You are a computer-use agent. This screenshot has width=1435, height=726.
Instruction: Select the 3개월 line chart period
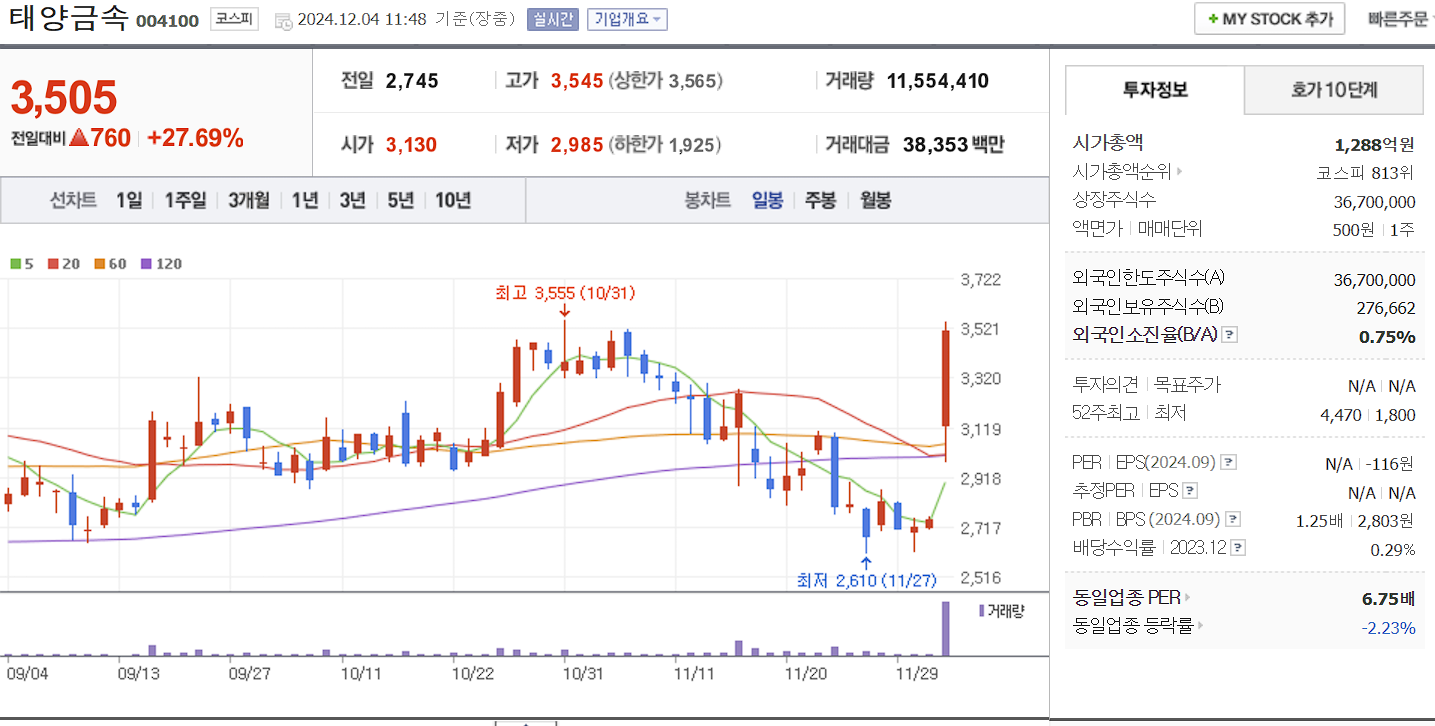tap(248, 200)
